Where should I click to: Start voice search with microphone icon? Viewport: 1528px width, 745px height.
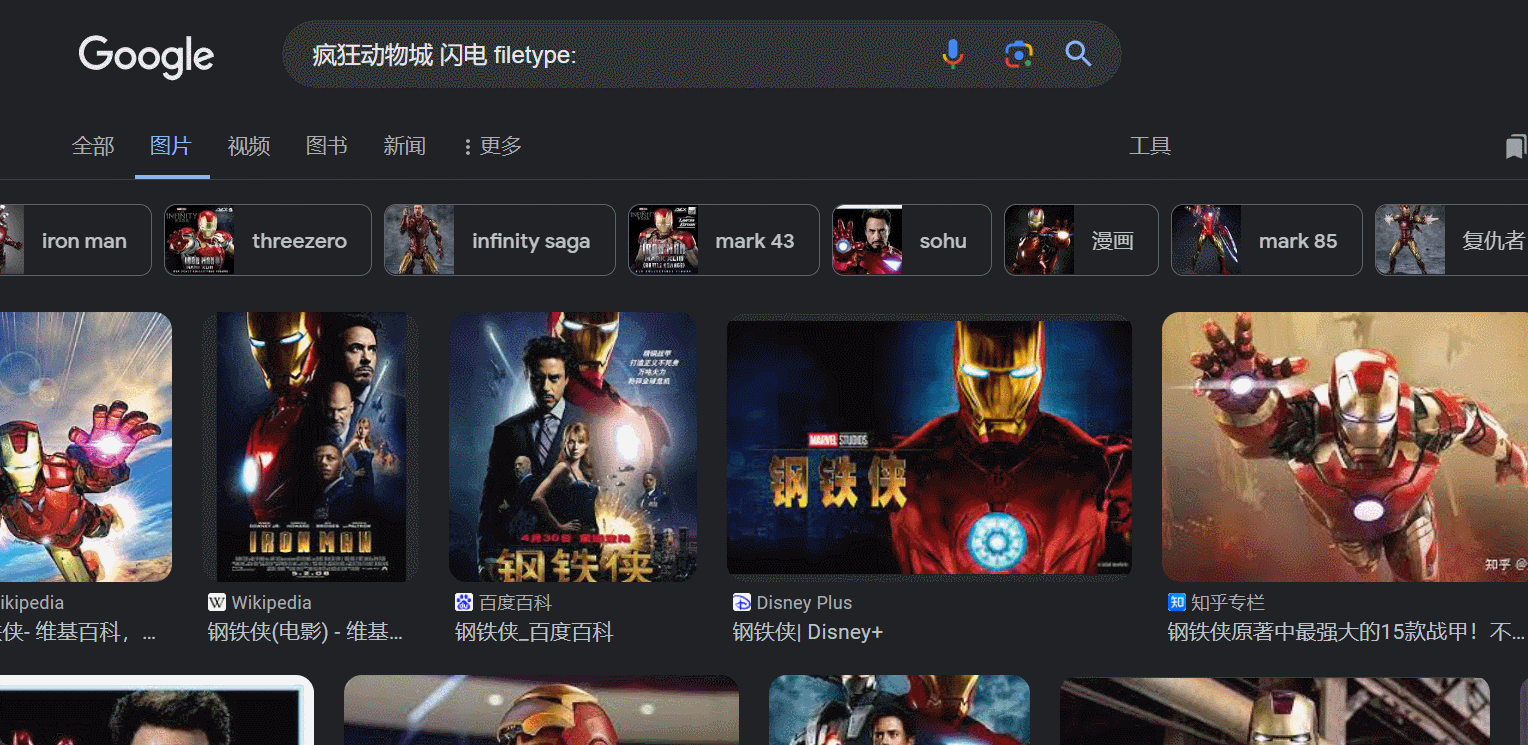pos(953,54)
